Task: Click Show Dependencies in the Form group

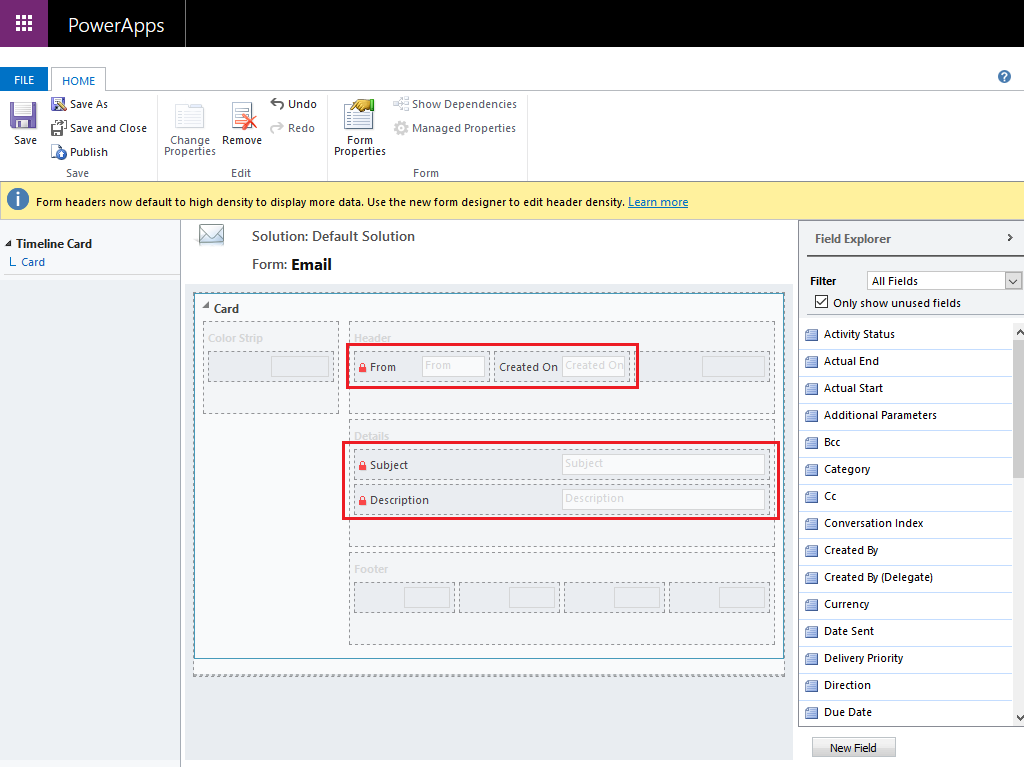Action: click(455, 104)
